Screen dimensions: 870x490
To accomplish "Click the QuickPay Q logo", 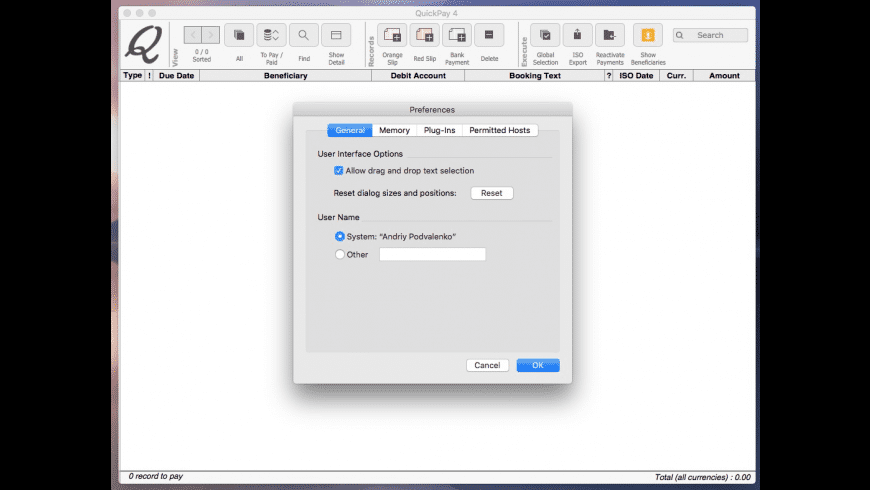I will (x=144, y=44).
